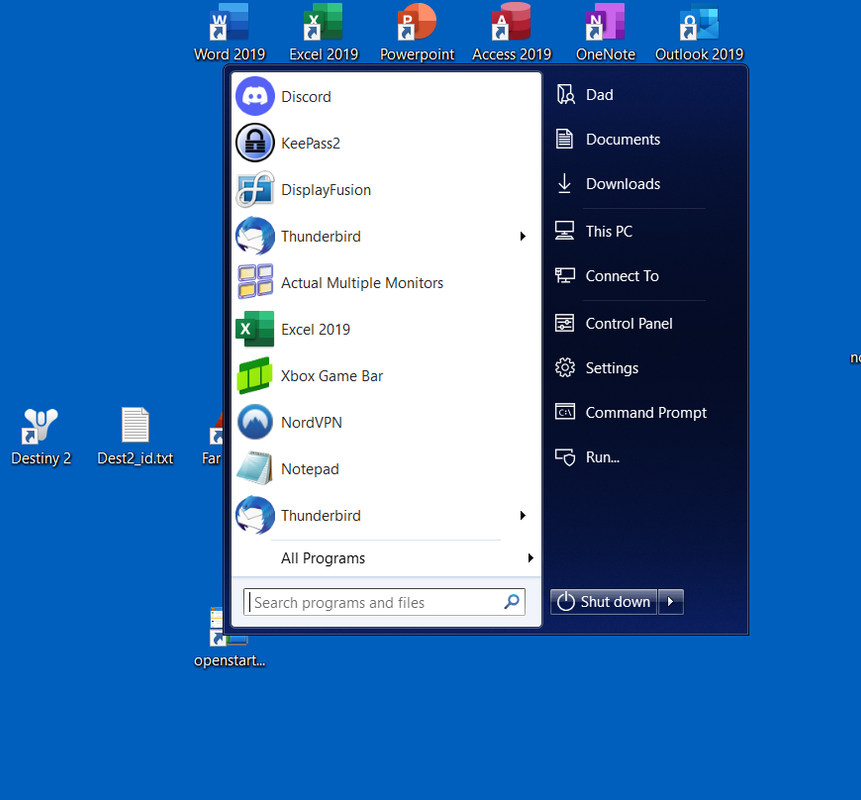Click the "KeePass2" program name
Viewport: 861px width, 800px height.
coord(310,143)
